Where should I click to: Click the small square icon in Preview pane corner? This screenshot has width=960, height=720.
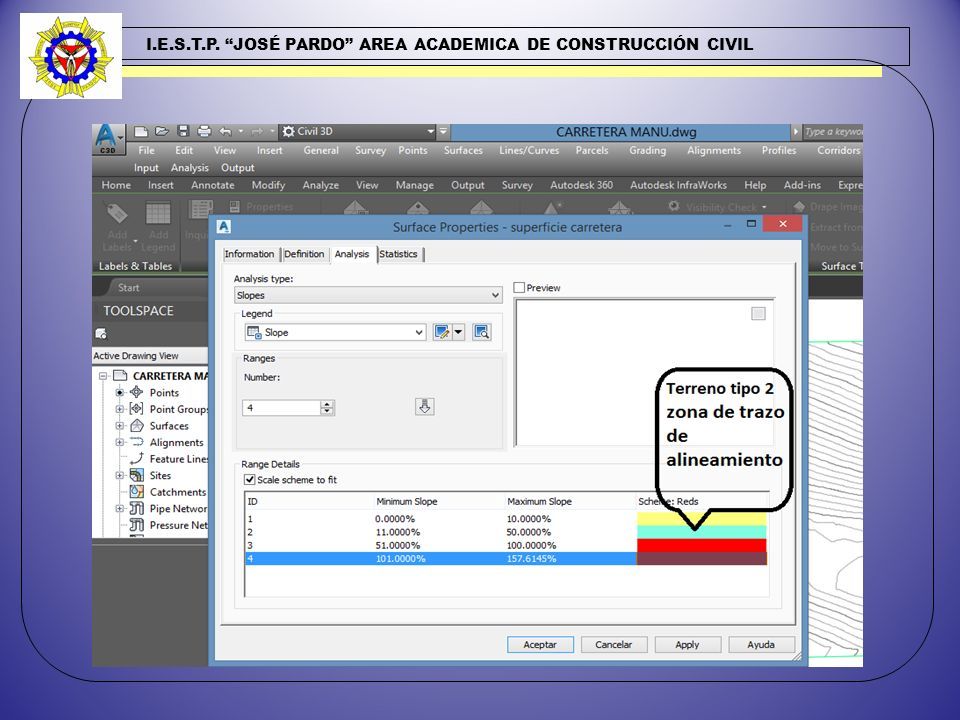pyautogui.click(x=758, y=313)
